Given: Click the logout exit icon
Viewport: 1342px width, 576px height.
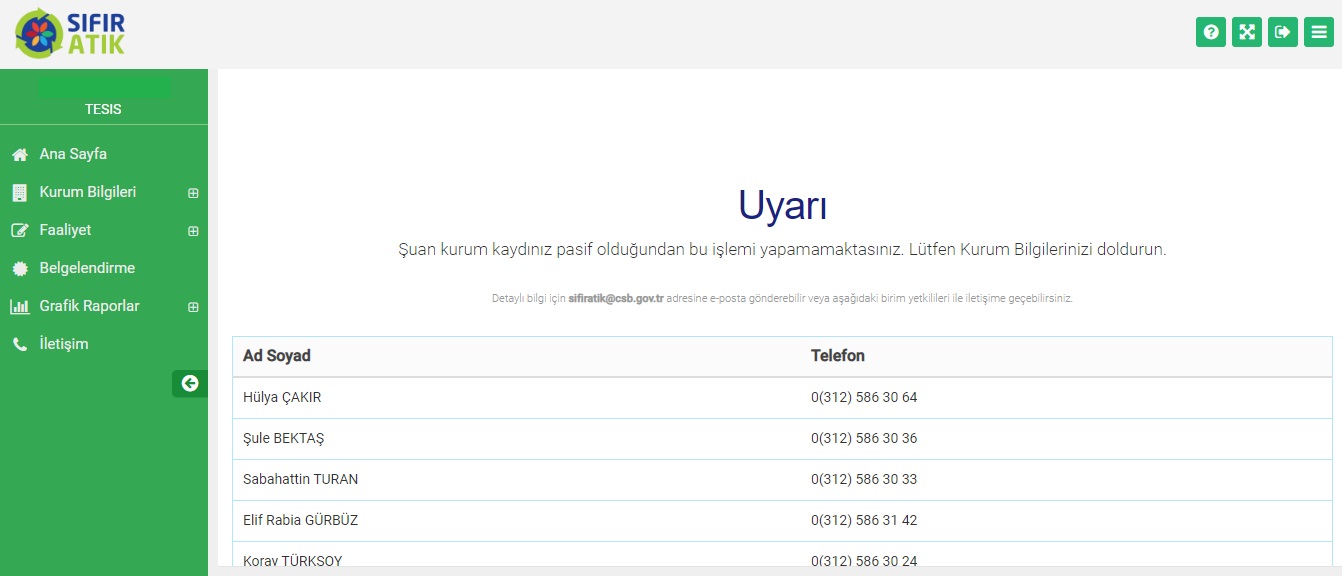Looking at the screenshot, I should point(1283,32).
